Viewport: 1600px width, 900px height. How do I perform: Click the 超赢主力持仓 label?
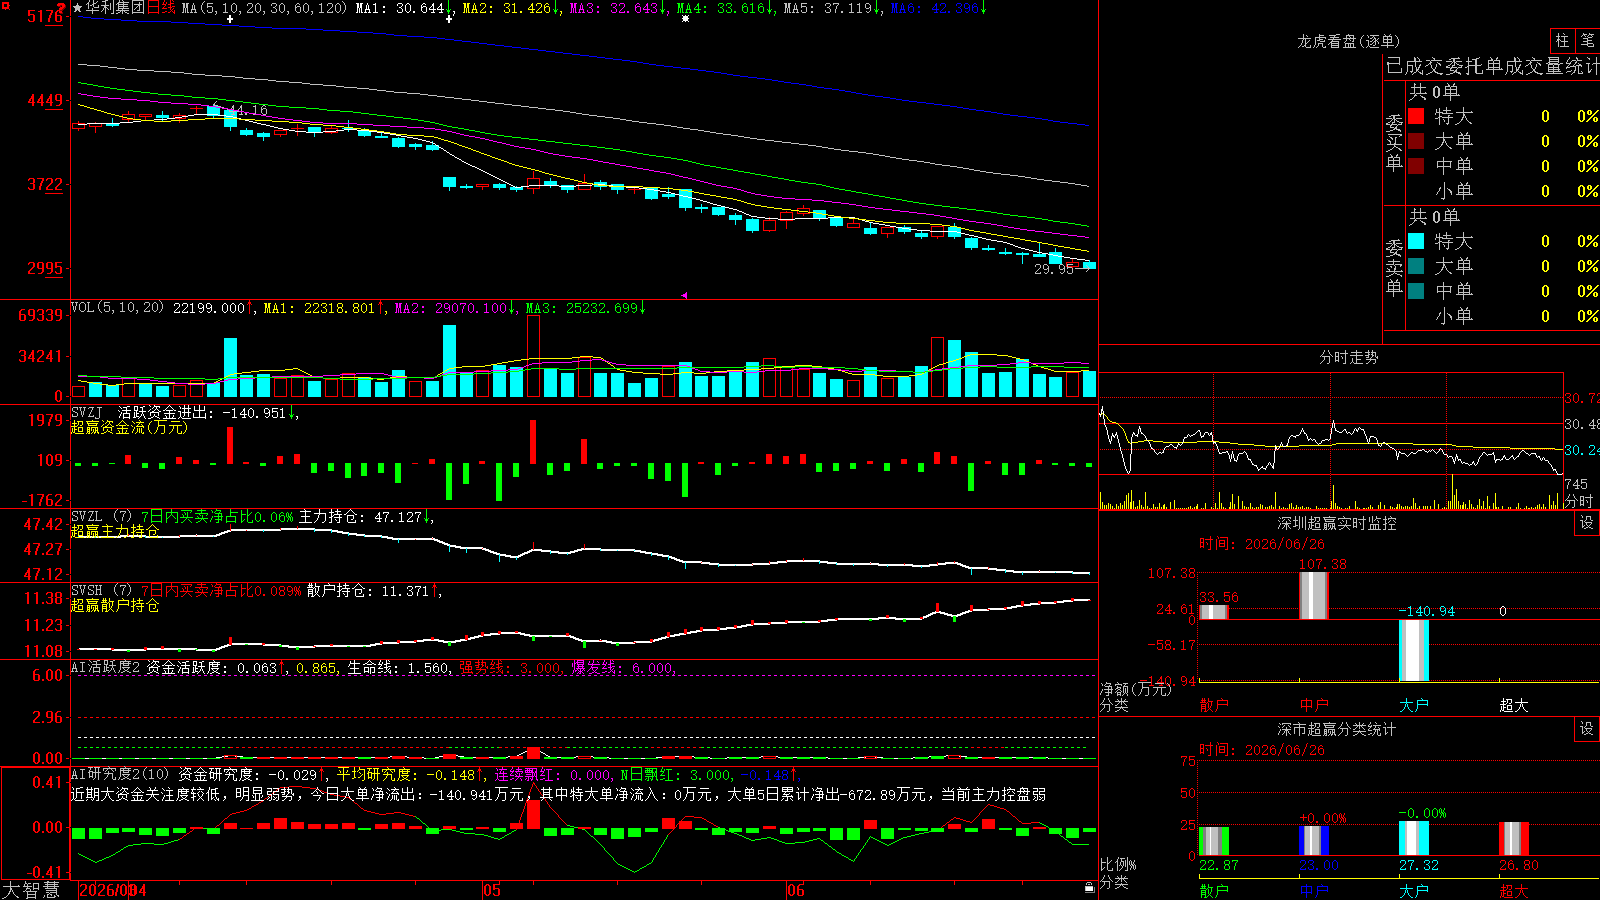115,531
